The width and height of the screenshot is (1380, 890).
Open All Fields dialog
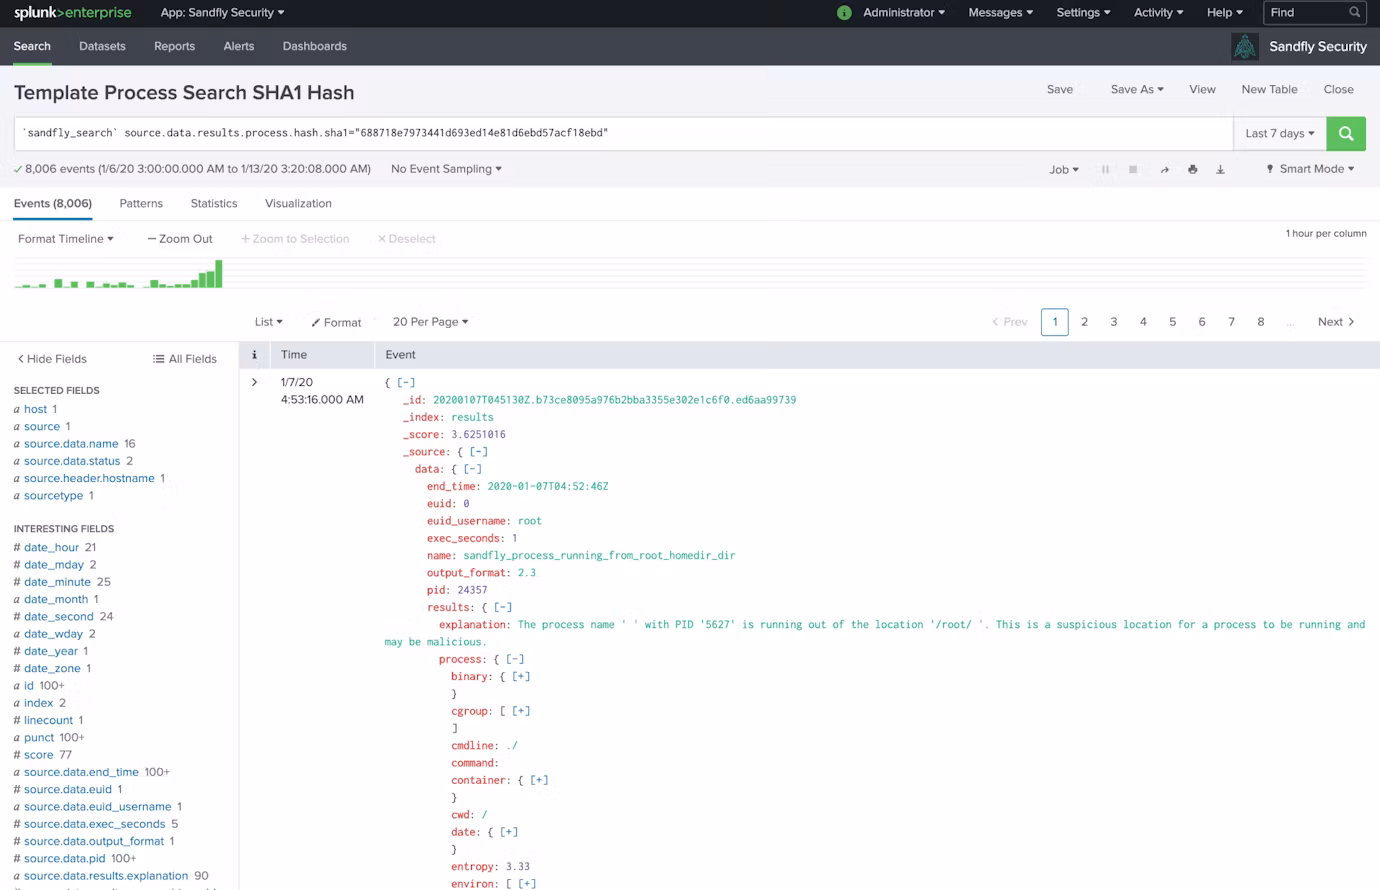pos(185,359)
